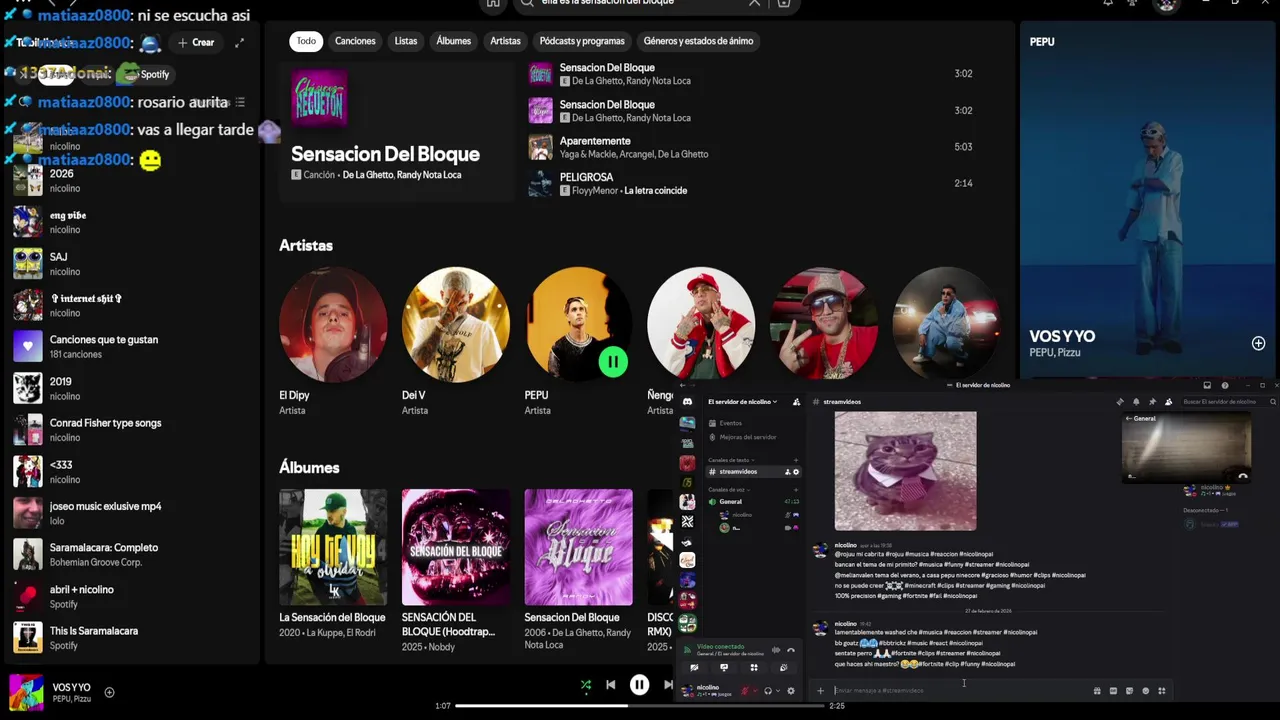The width and height of the screenshot is (1280, 720).
Task: Join General voice channel in Discord
Action: coord(754,501)
